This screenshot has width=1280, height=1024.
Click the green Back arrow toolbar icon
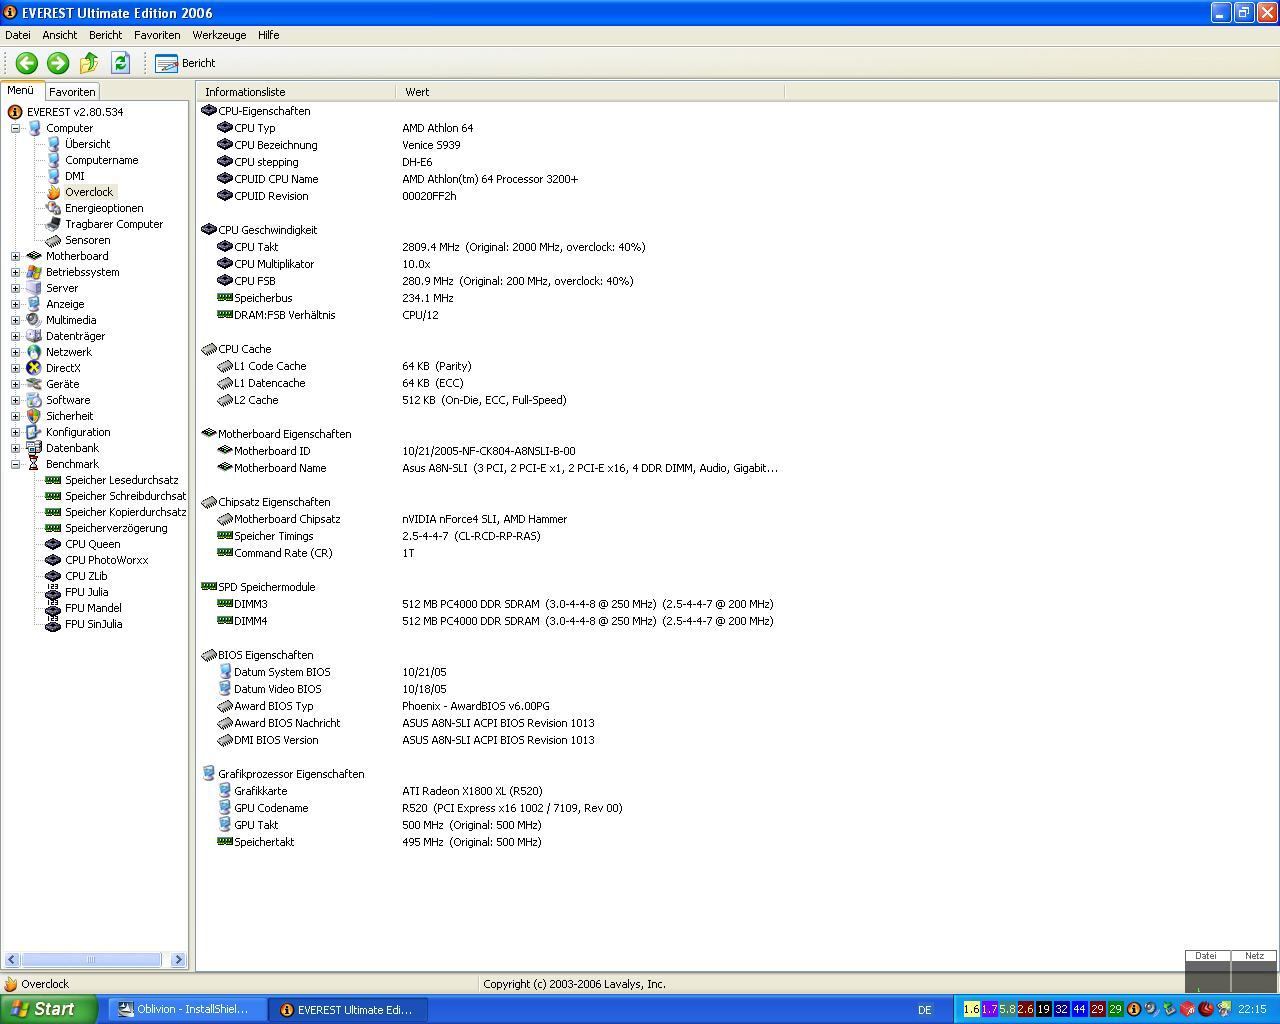(27, 63)
